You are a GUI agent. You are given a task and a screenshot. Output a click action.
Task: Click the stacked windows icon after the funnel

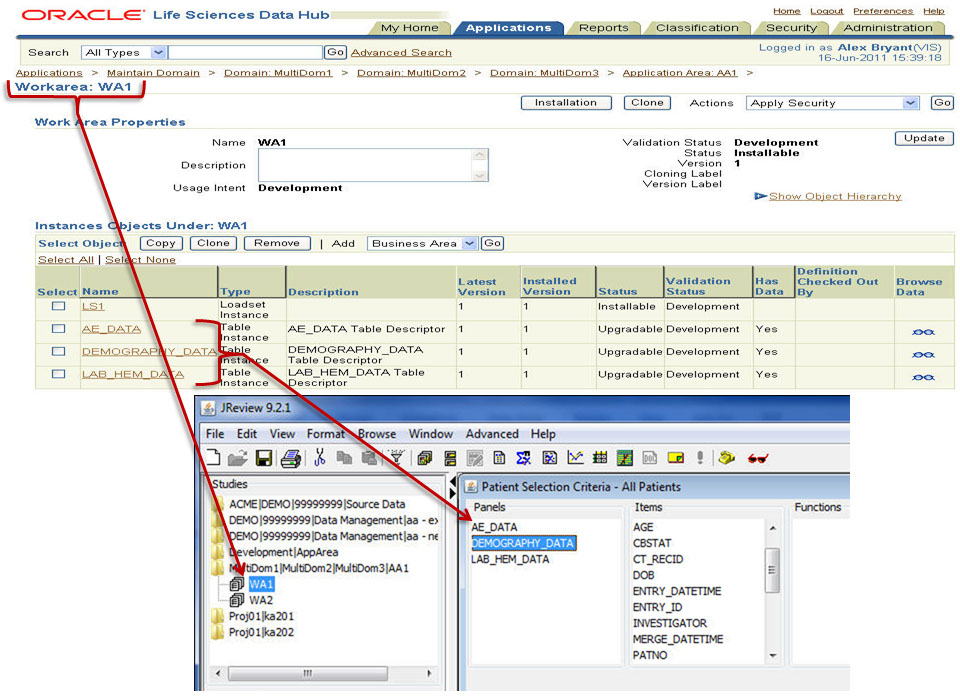coord(425,457)
